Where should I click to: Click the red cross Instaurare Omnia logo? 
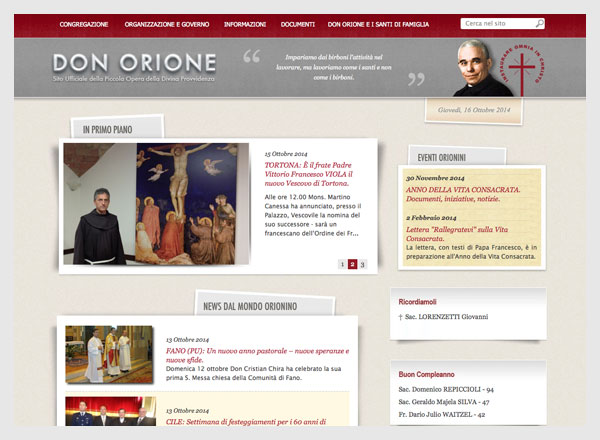click(x=522, y=69)
